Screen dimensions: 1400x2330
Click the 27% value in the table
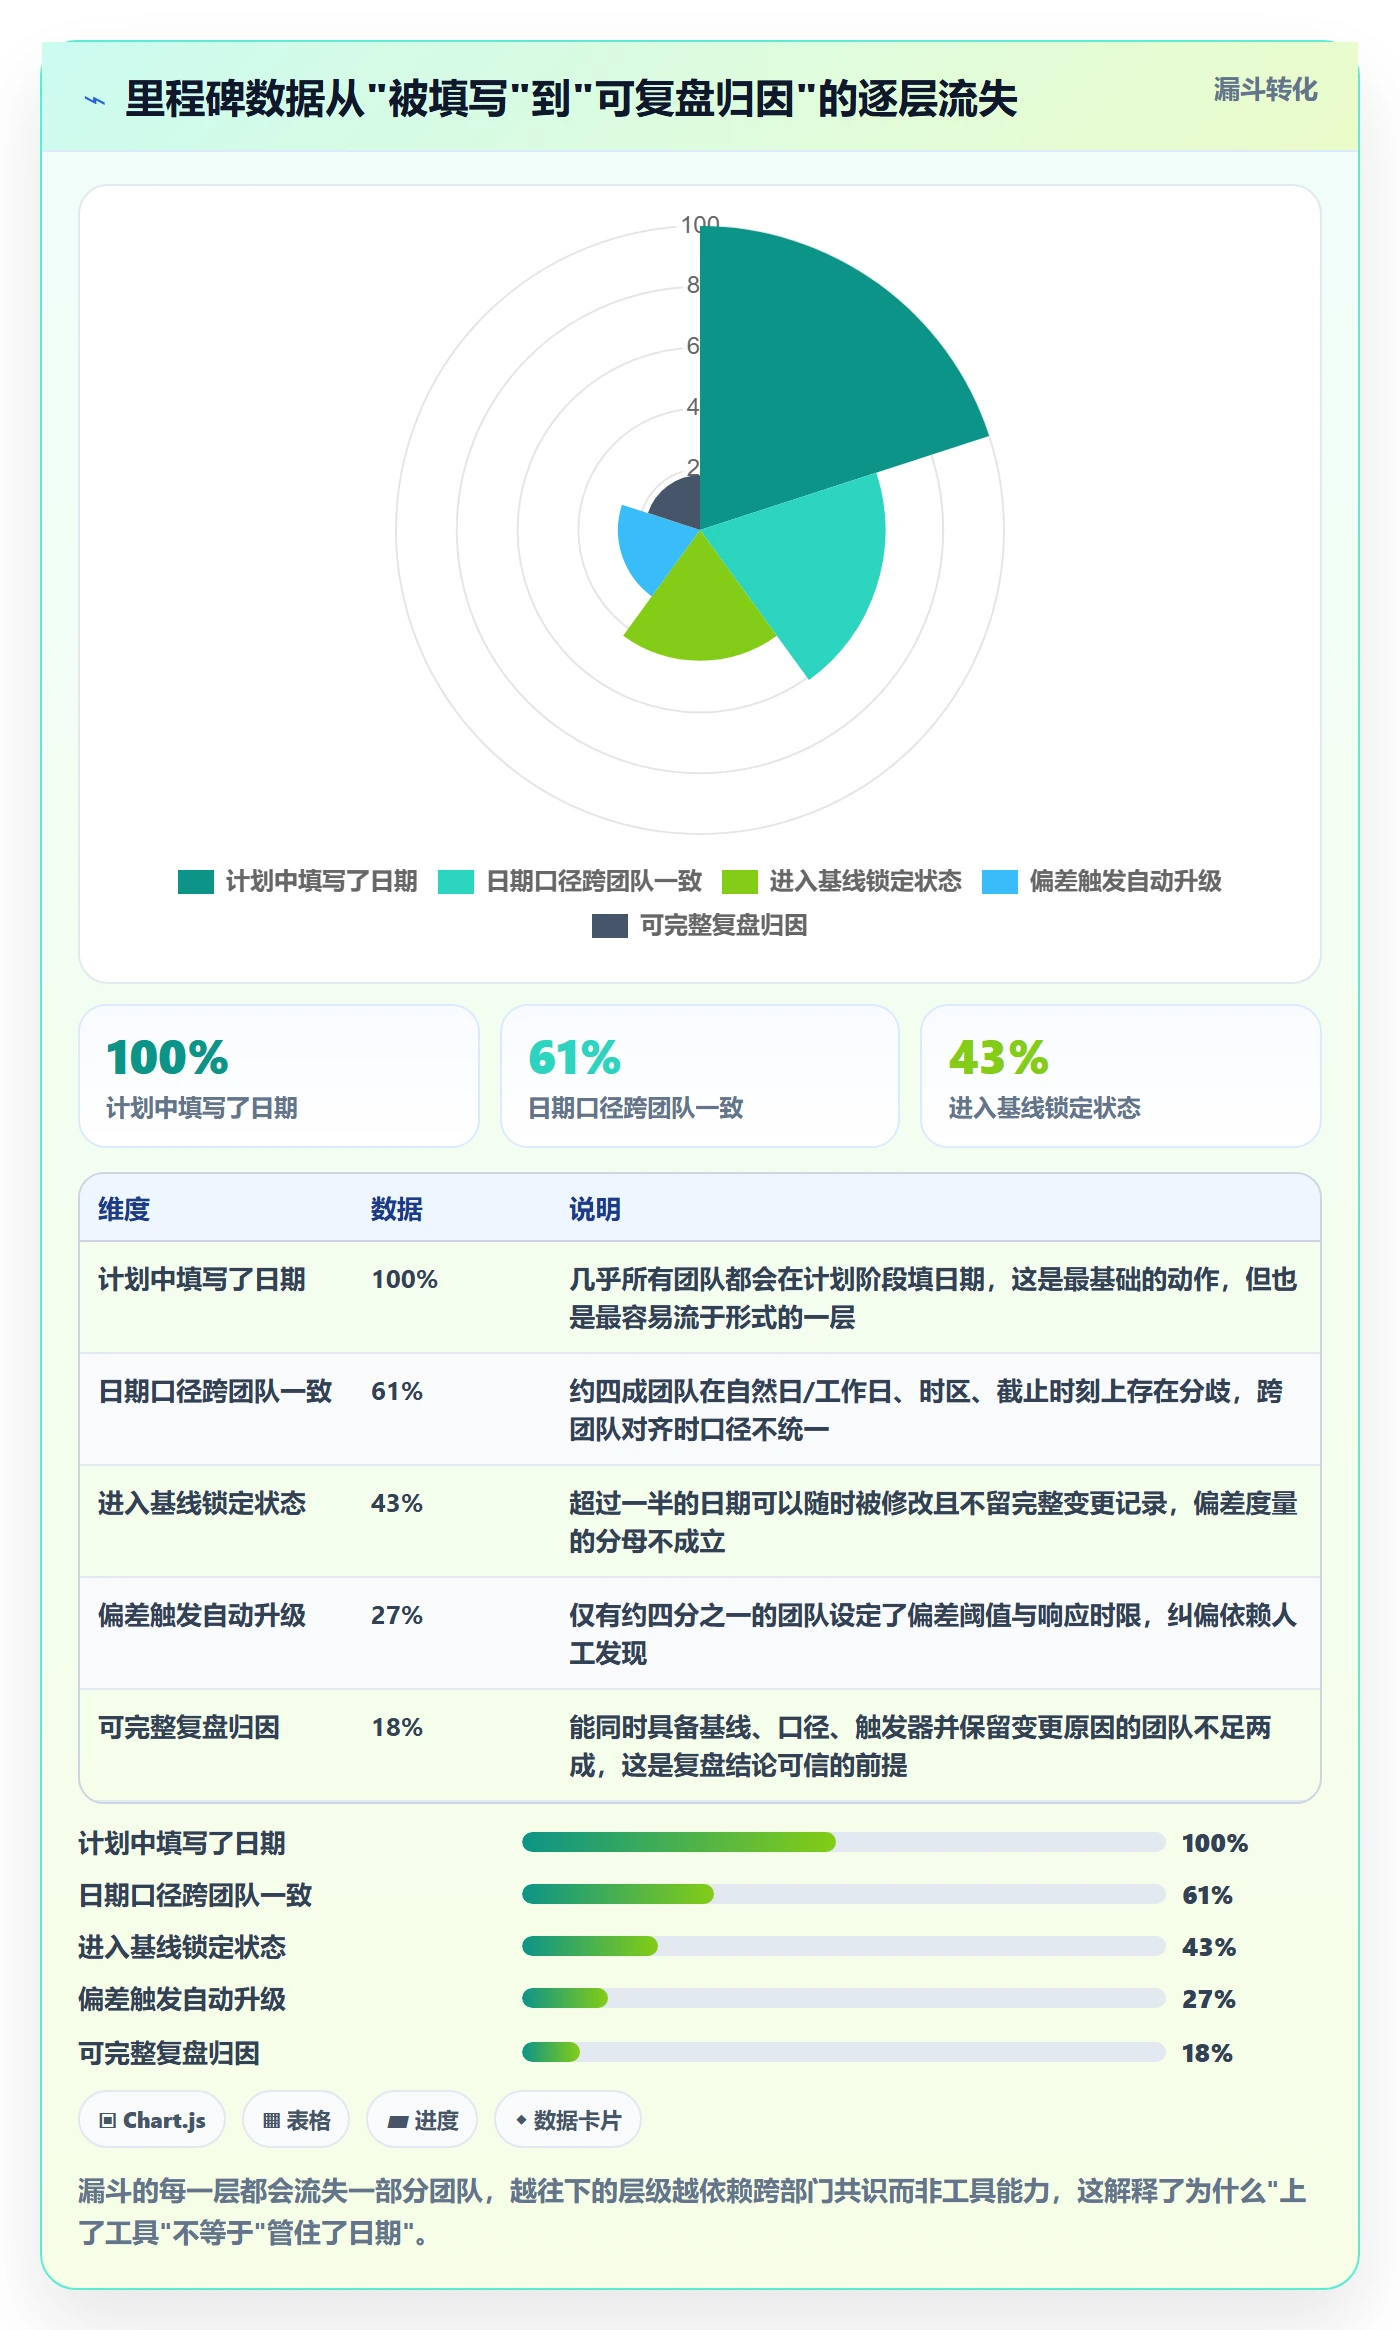point(397,1615)
